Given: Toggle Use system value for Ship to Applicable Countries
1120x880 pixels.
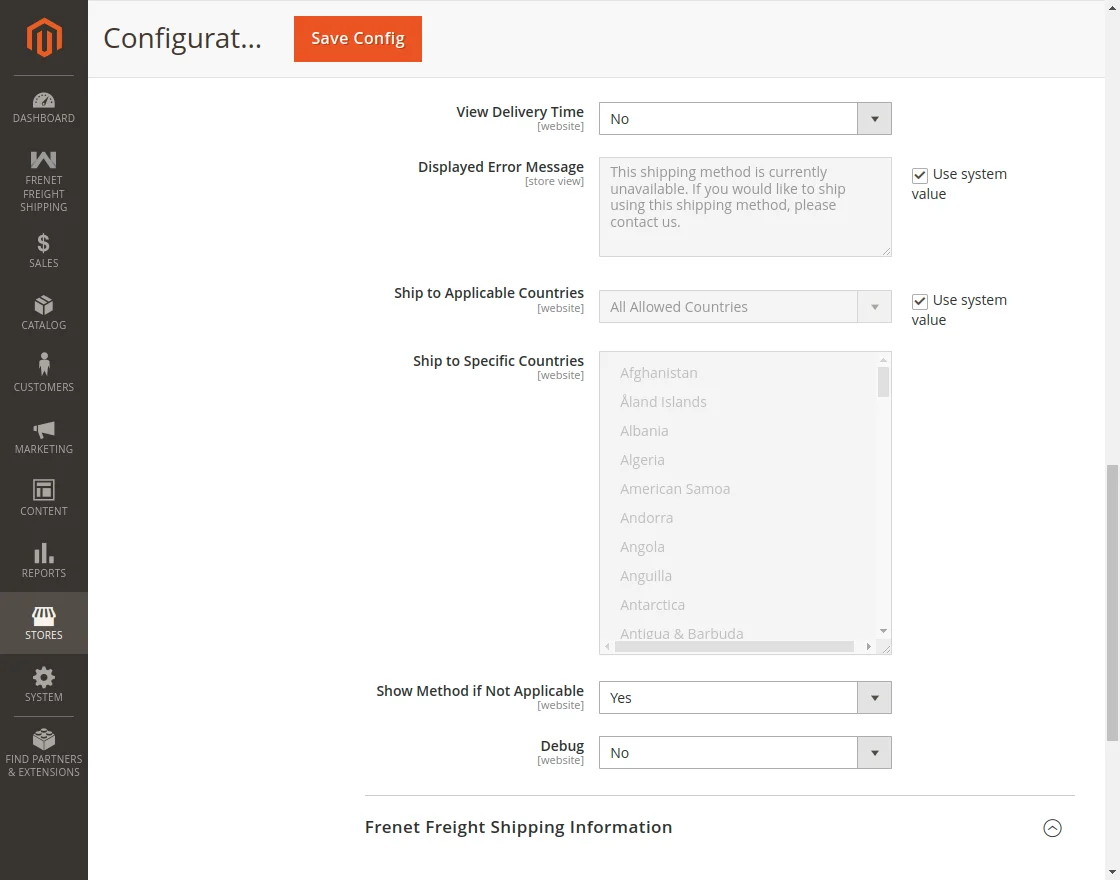Looking at the screenshot, I should (919, 300).
